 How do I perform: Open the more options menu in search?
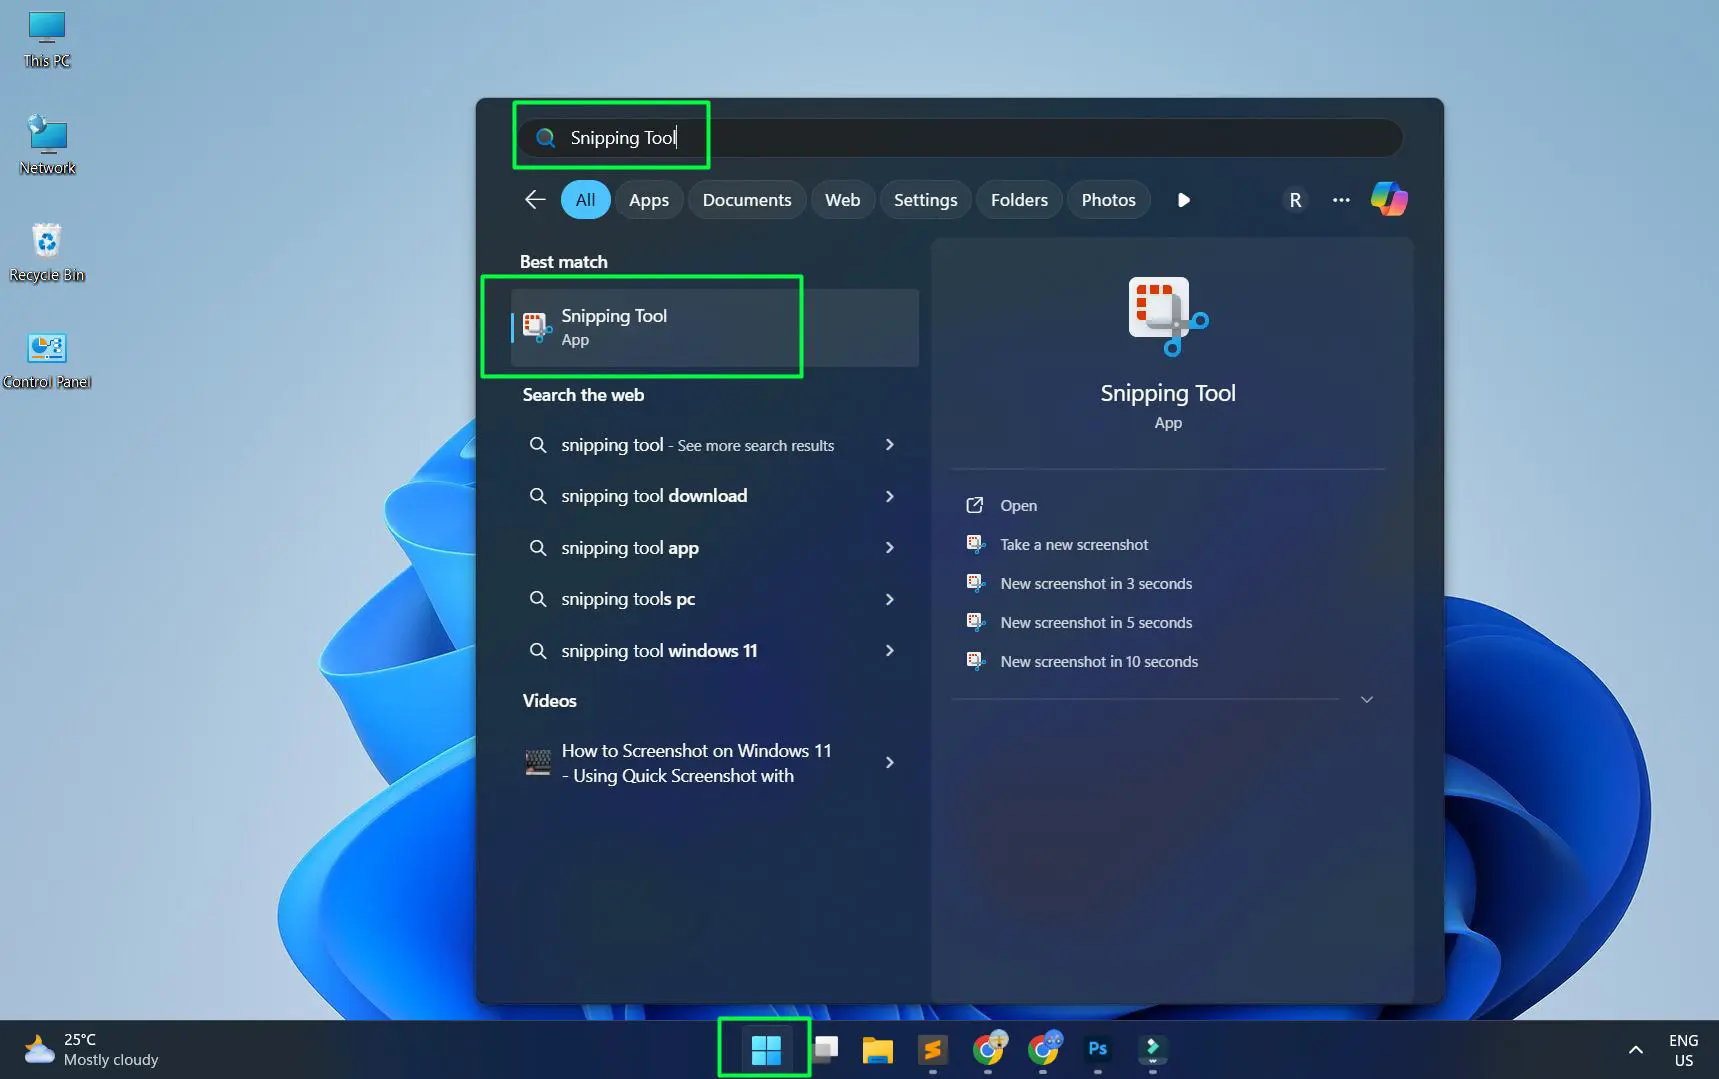click(1340, 199)
